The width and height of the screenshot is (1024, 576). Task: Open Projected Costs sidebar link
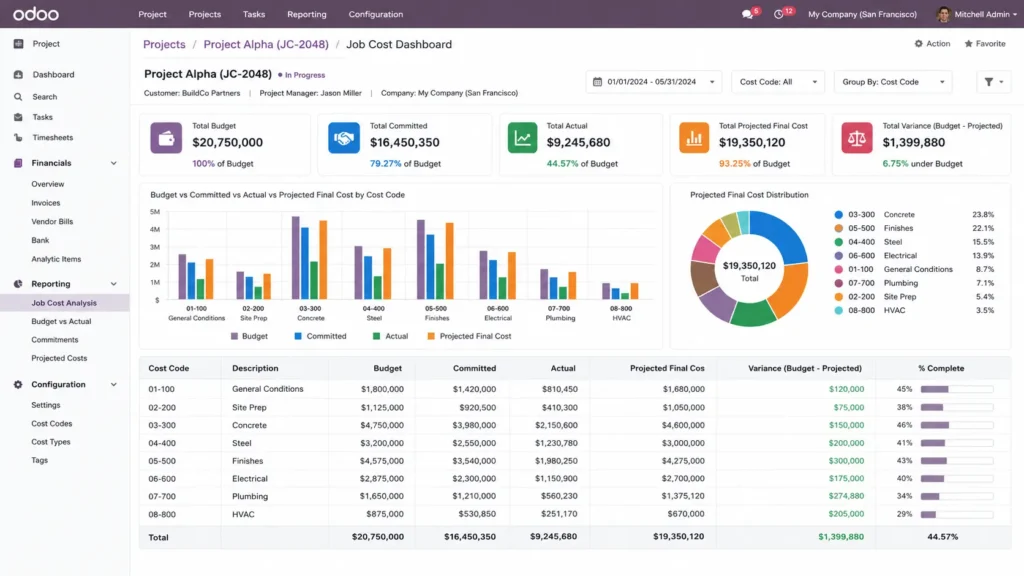(x=59, y=359)
